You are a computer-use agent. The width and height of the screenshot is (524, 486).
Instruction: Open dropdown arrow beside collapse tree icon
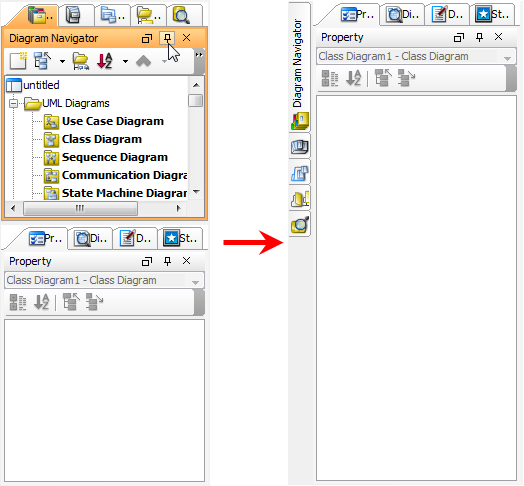[x=62, y=62]
